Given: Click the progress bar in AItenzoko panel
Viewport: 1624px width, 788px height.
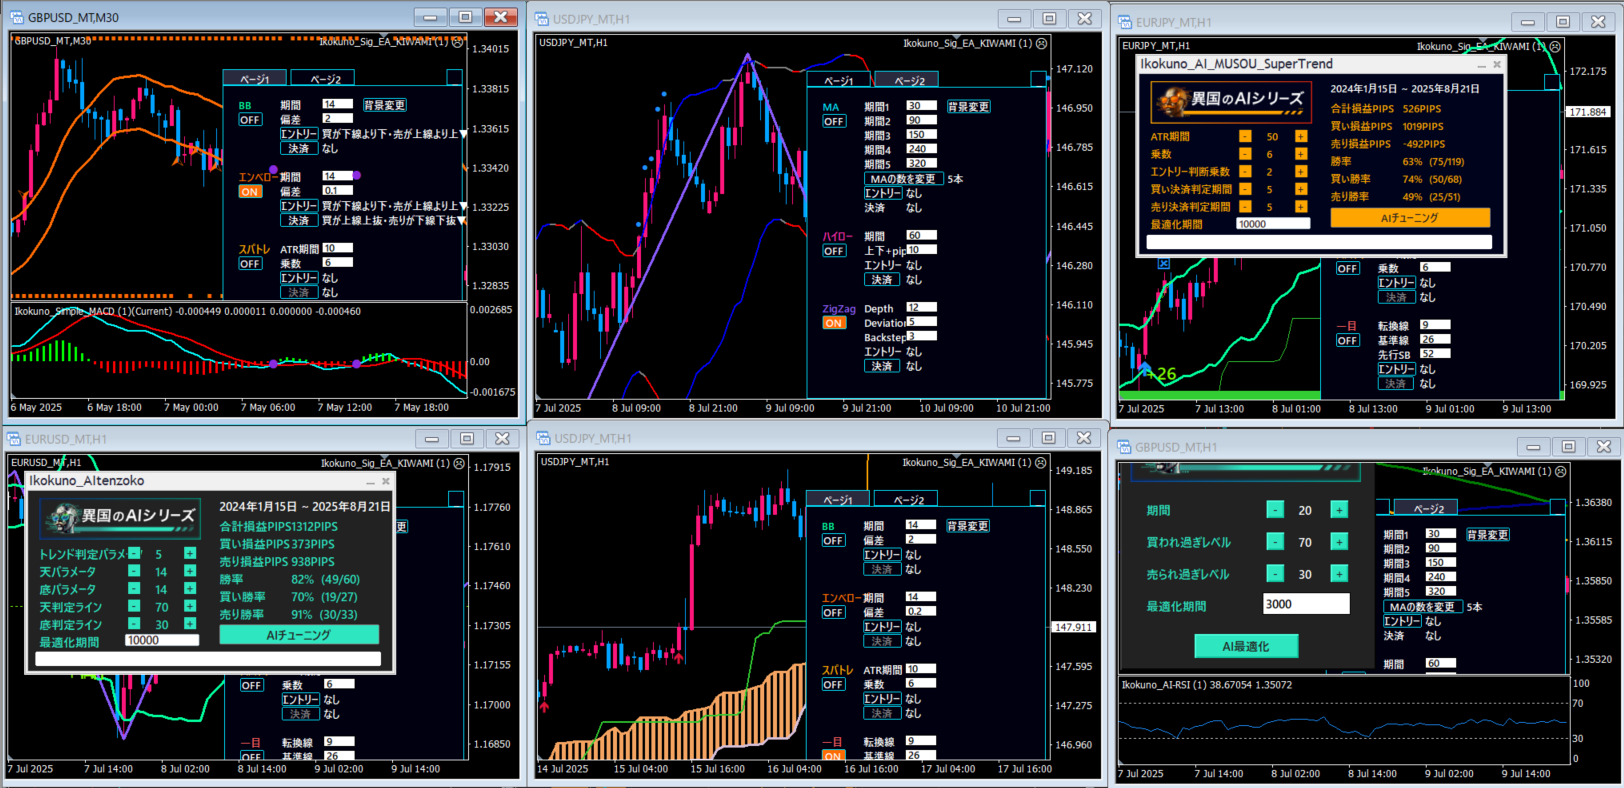Looking at the screenshot, I should click(208, 659).
